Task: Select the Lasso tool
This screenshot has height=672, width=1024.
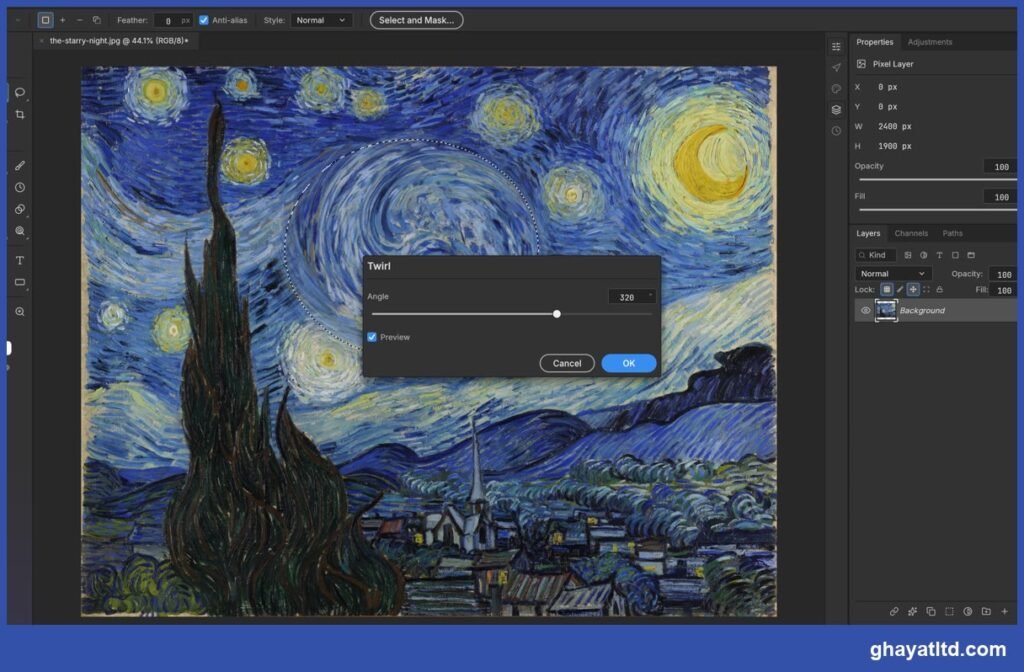Action: pos(20,92)
